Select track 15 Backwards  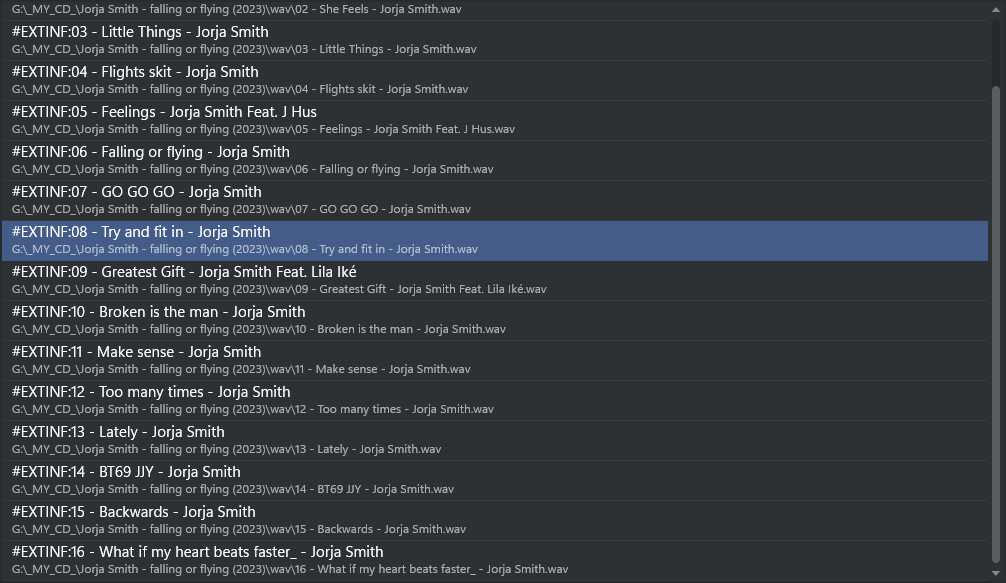(x=133, y=512)
